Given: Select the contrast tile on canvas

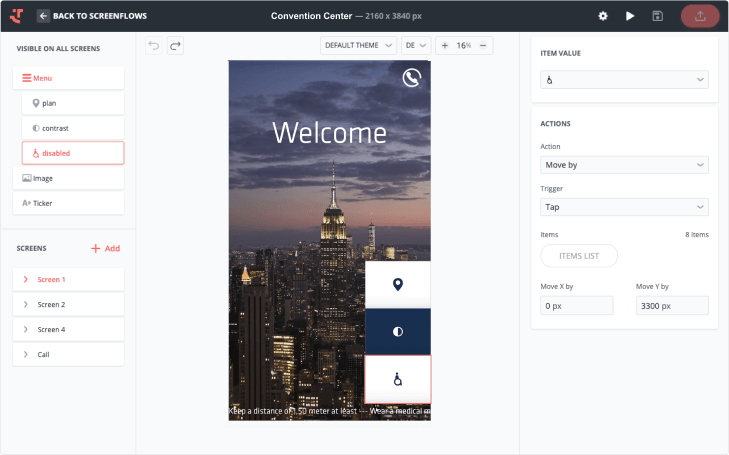Looking at the screenshot, I should [x=398, y=331].
